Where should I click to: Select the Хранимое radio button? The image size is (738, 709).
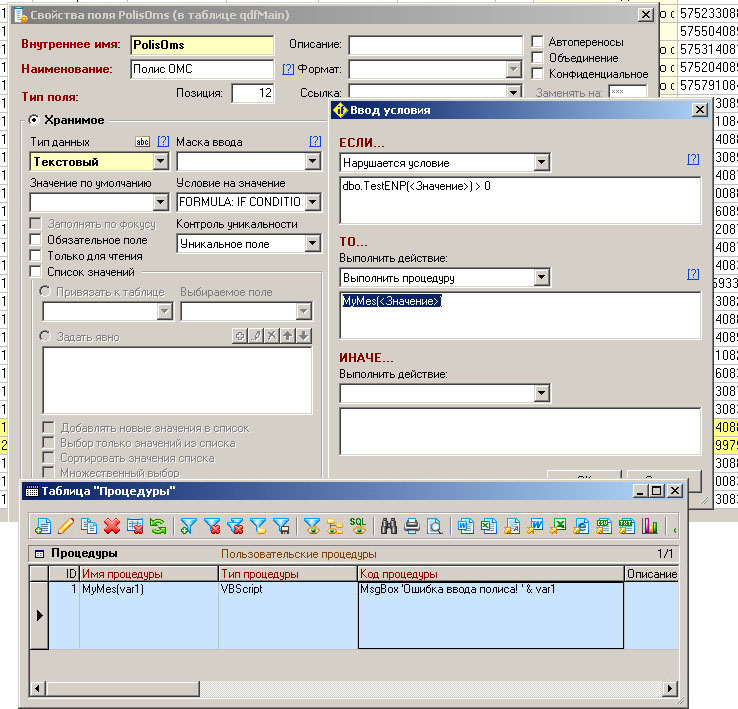click(x=33, y=120)
